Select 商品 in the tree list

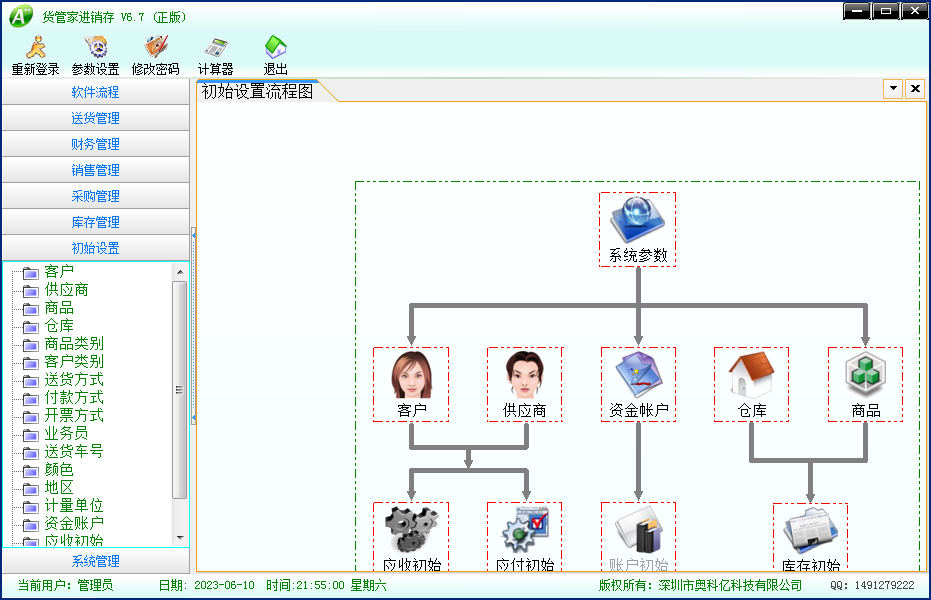tap(59, 307)
